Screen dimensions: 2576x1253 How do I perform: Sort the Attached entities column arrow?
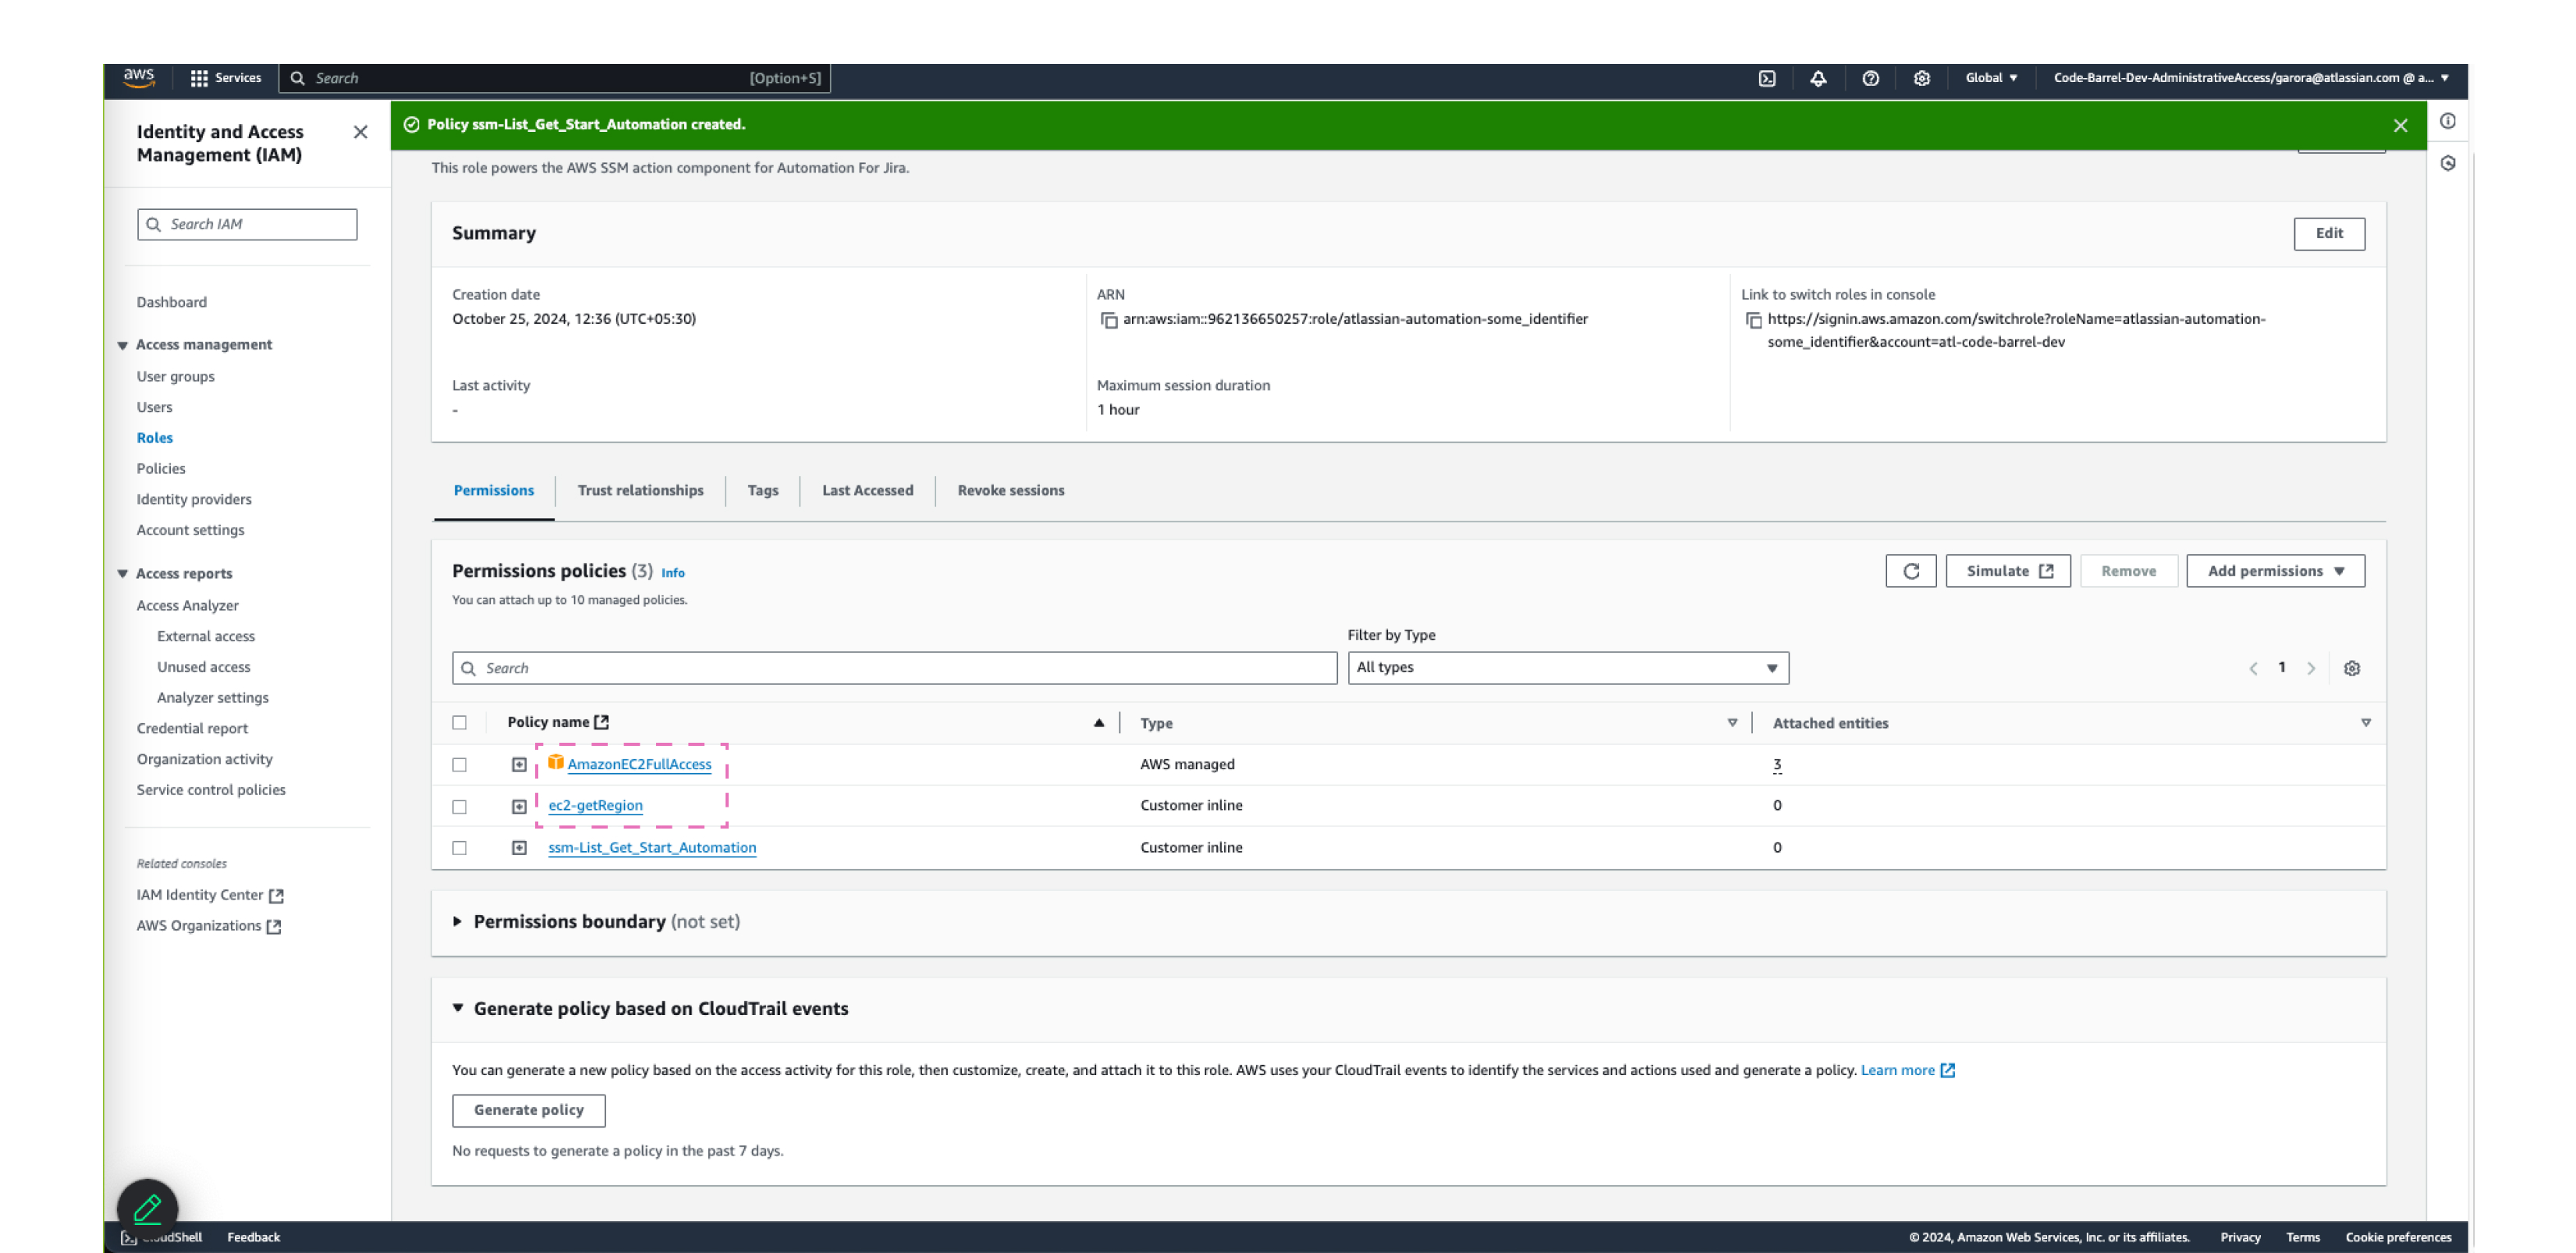(x=2365, y=723)
